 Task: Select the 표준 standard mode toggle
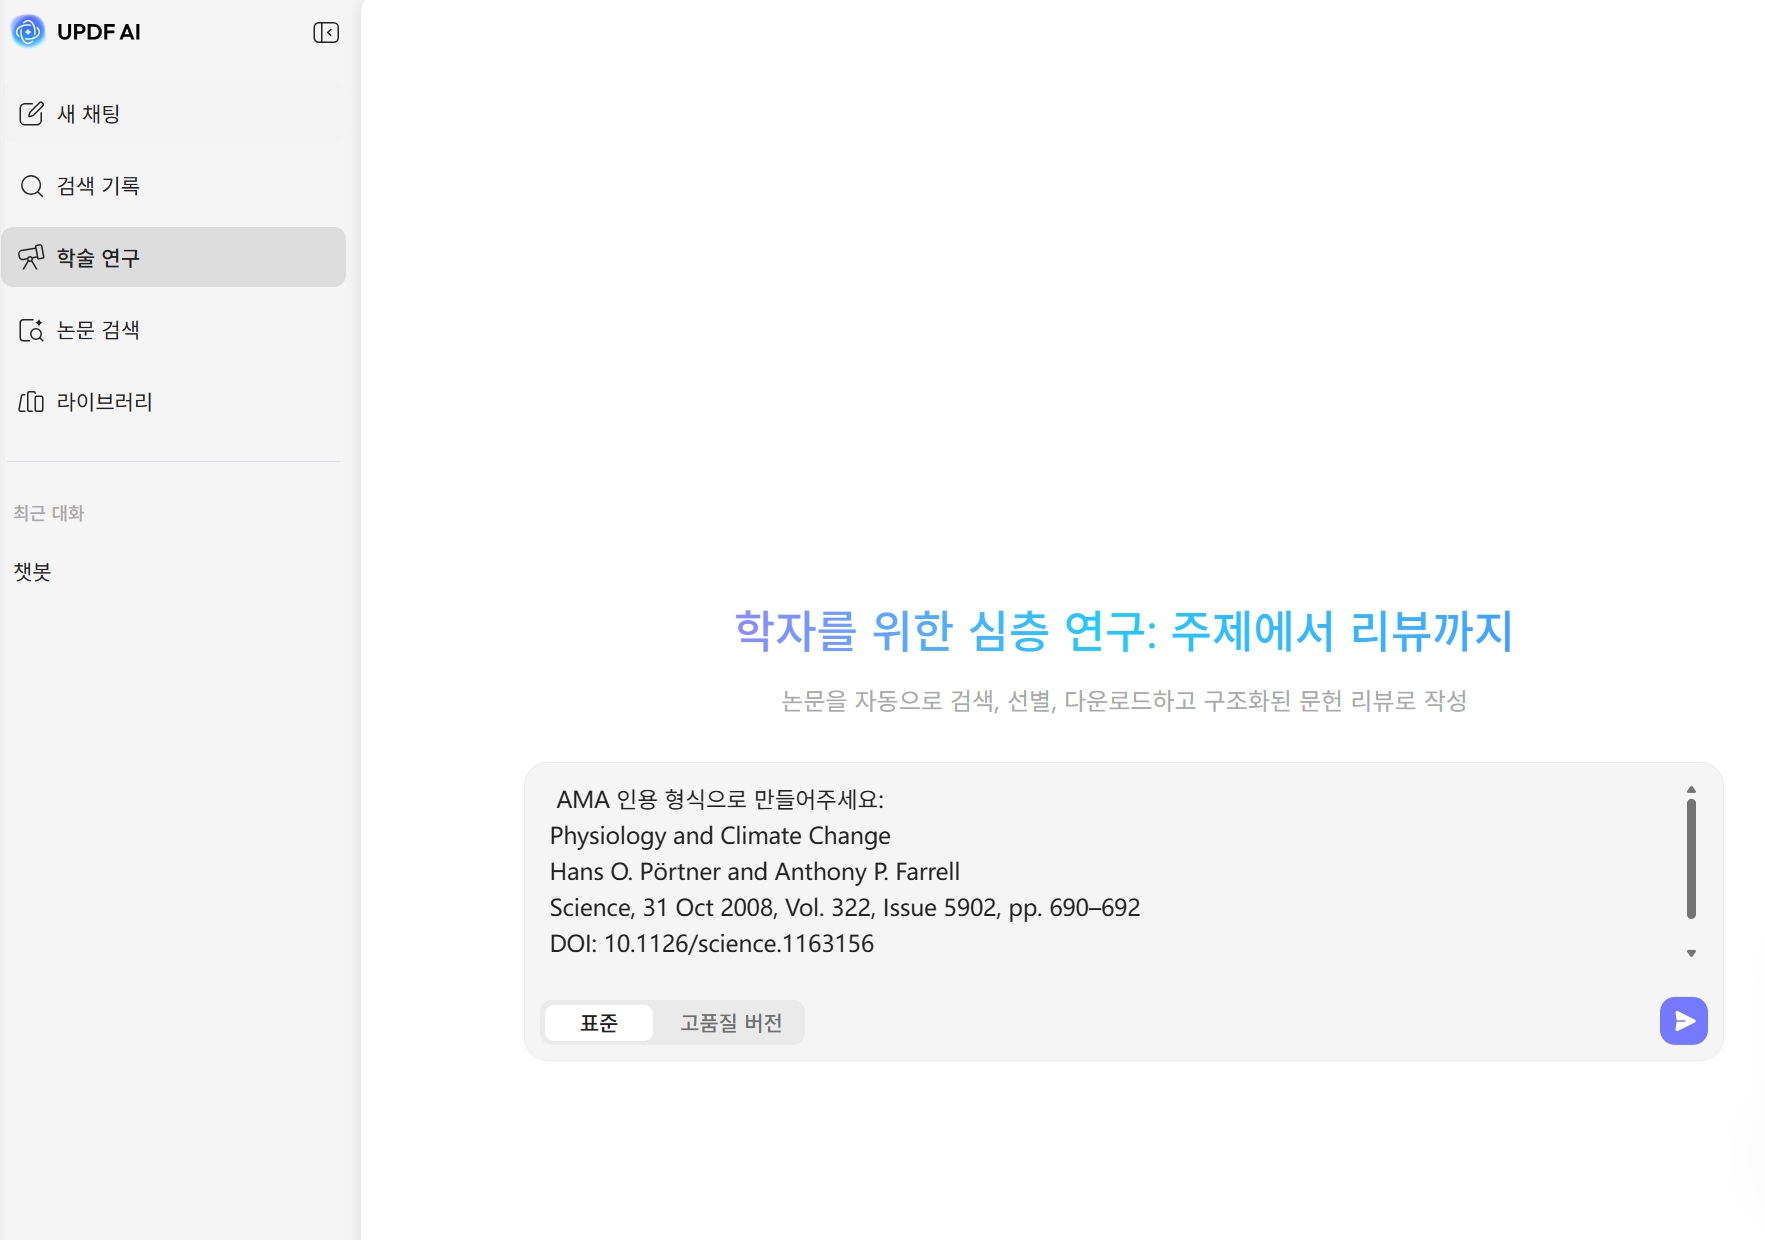click(x=599, y=1023)
